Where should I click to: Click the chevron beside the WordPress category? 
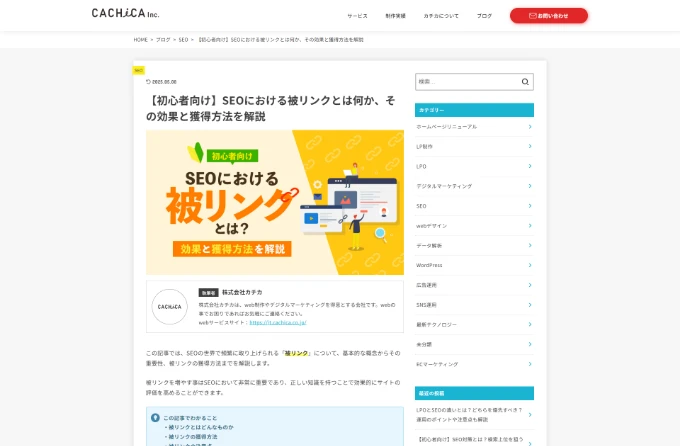(x=530, y=265)
